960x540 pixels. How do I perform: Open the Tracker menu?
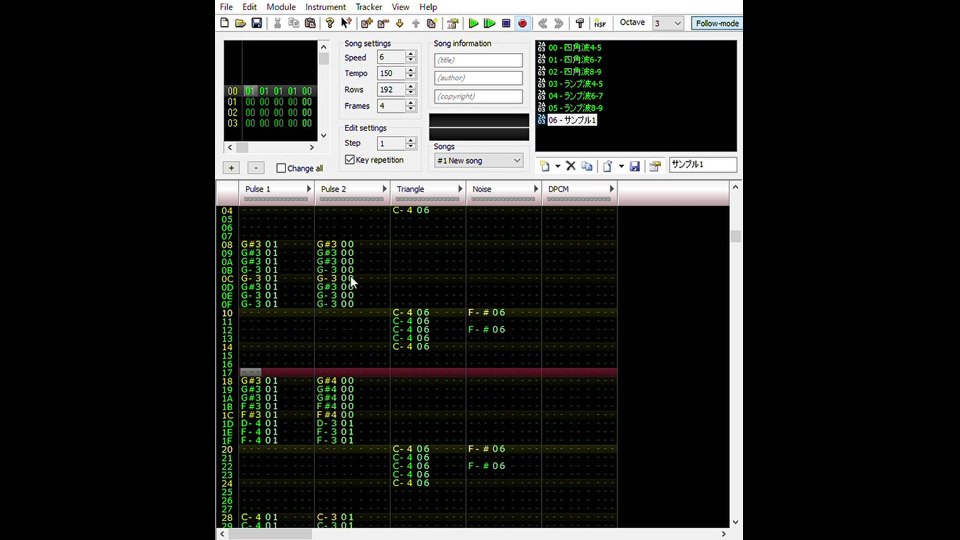(x=368, y=7)
